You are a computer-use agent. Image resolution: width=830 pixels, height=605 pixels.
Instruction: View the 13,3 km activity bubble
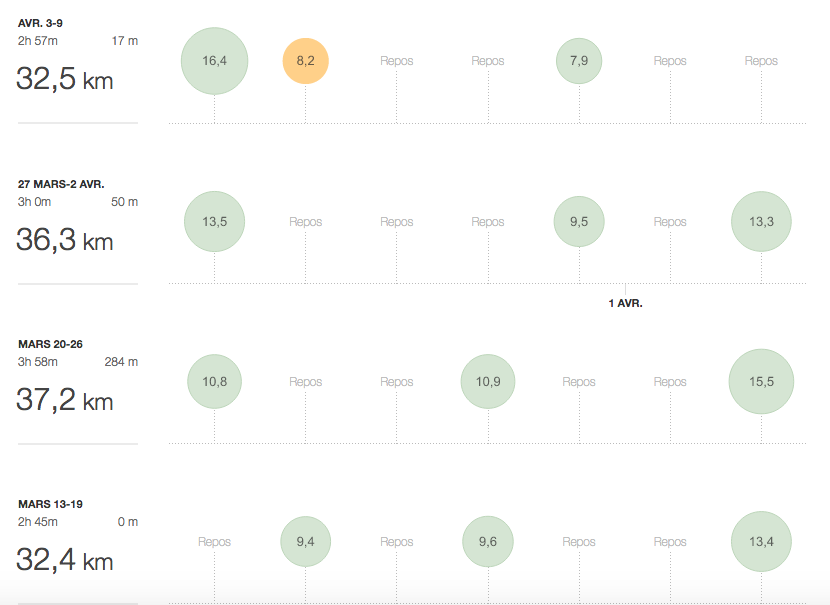pyautogui.click(x=761, y=222)
